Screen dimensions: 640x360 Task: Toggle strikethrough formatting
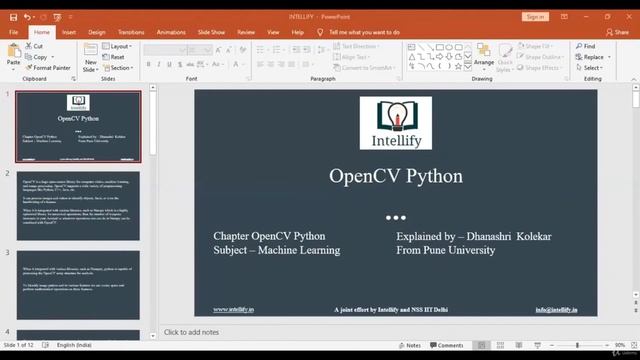[x=190, y=64]
